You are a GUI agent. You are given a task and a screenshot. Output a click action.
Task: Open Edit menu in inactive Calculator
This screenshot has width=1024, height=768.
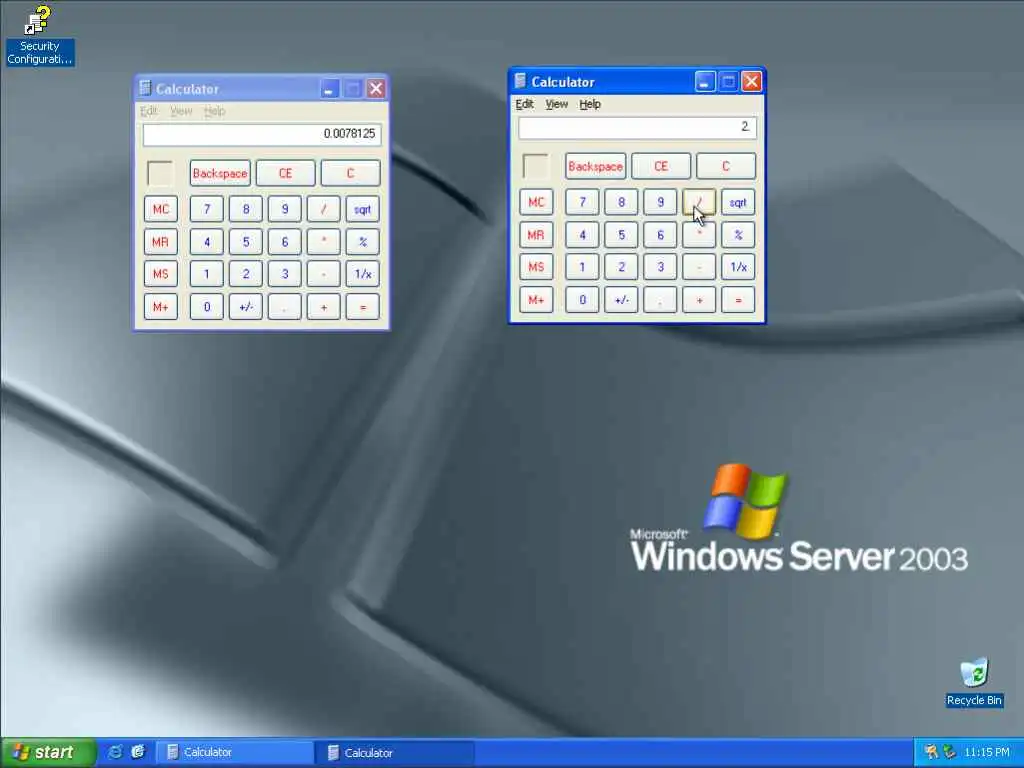(x=149, y=111)
